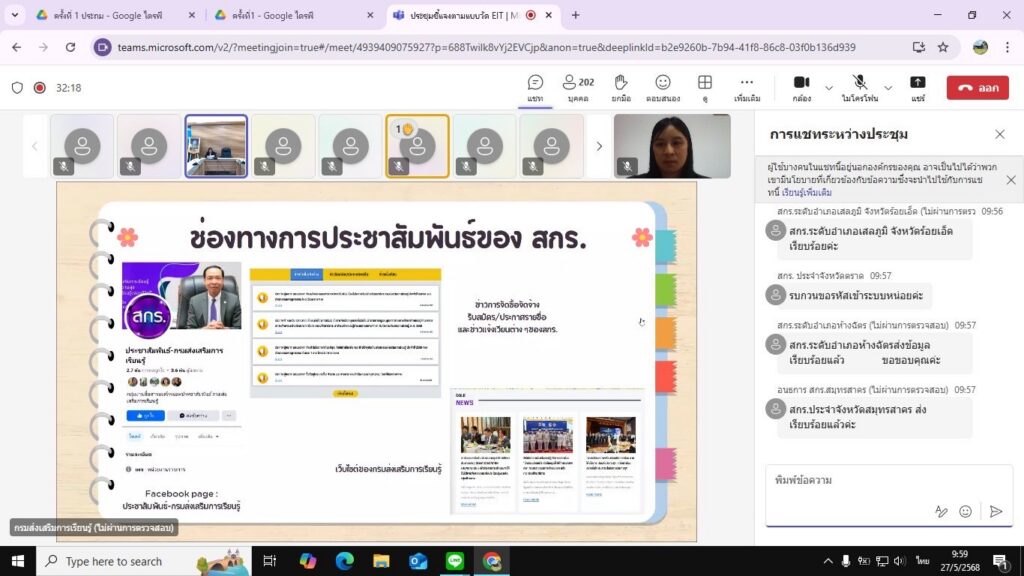
Task: Open more options (เพิ่มเติม) ellipsis
Action: [x=746, y=88]
